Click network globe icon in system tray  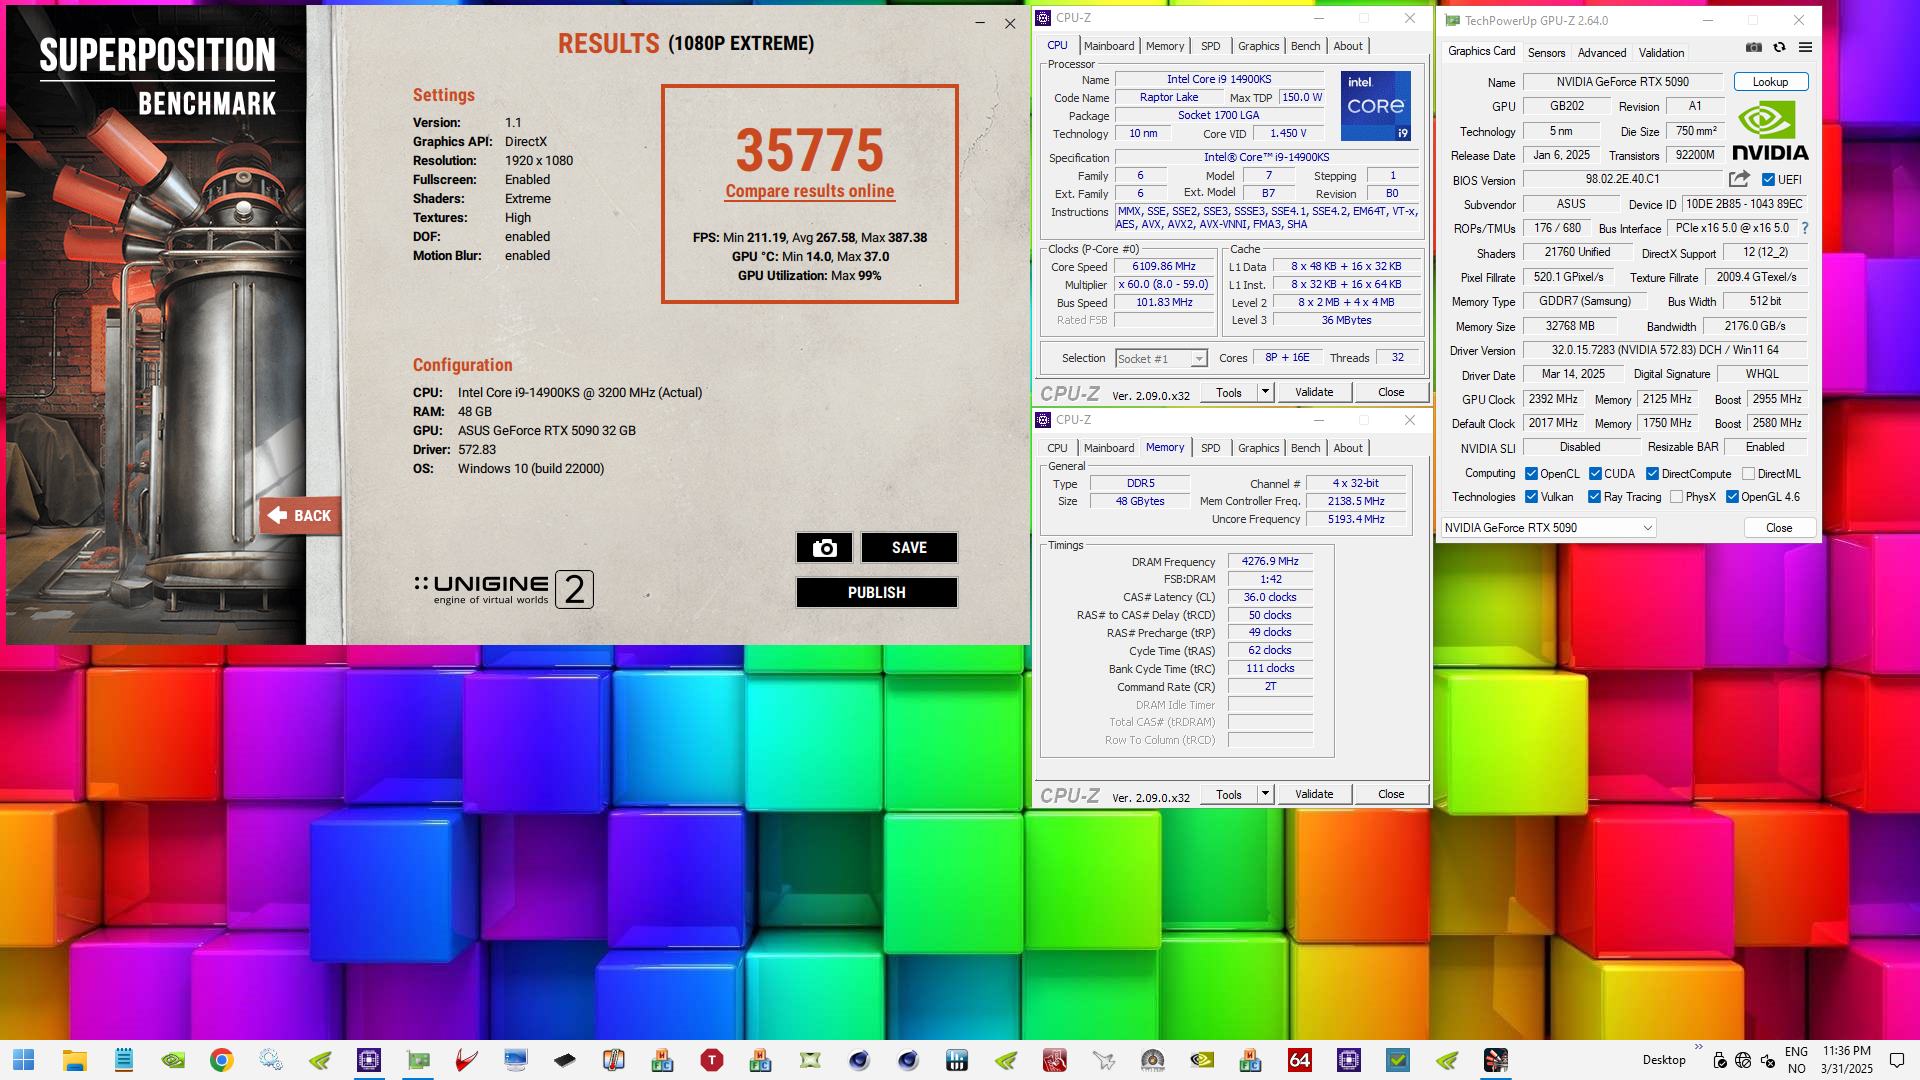pos(1743,1060)
